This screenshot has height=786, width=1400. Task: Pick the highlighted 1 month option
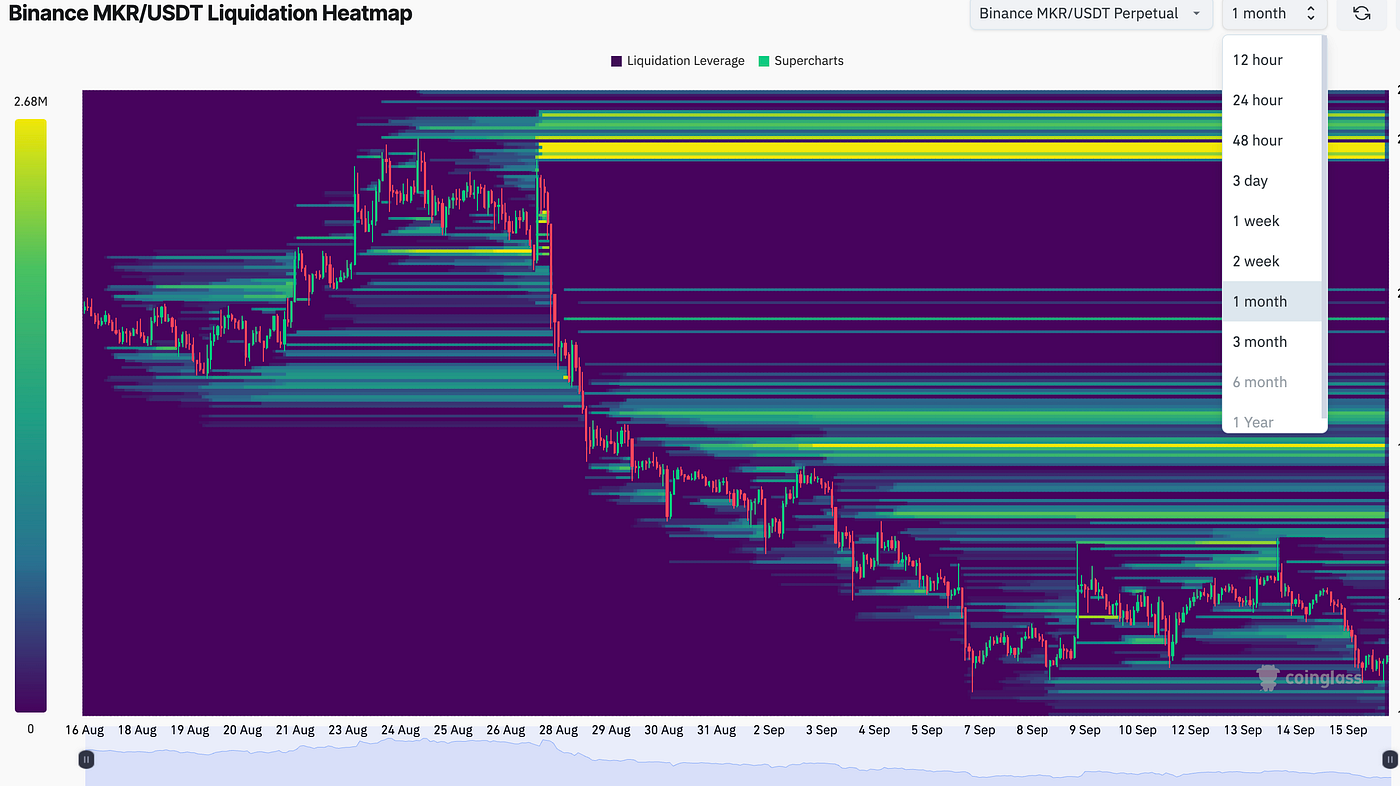[1272, 301]
